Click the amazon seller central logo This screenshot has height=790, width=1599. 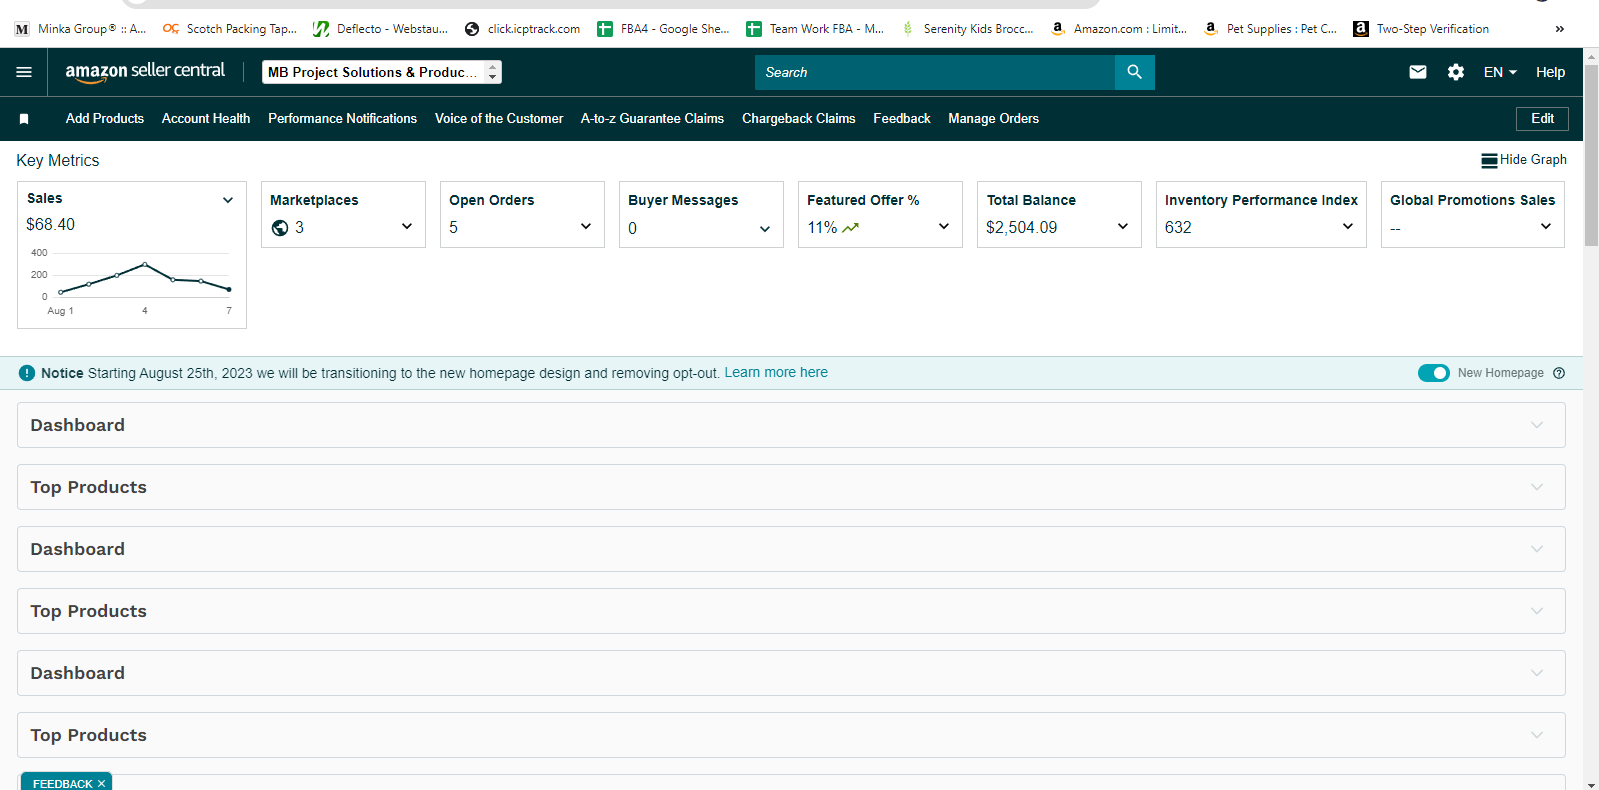[146, 71]
